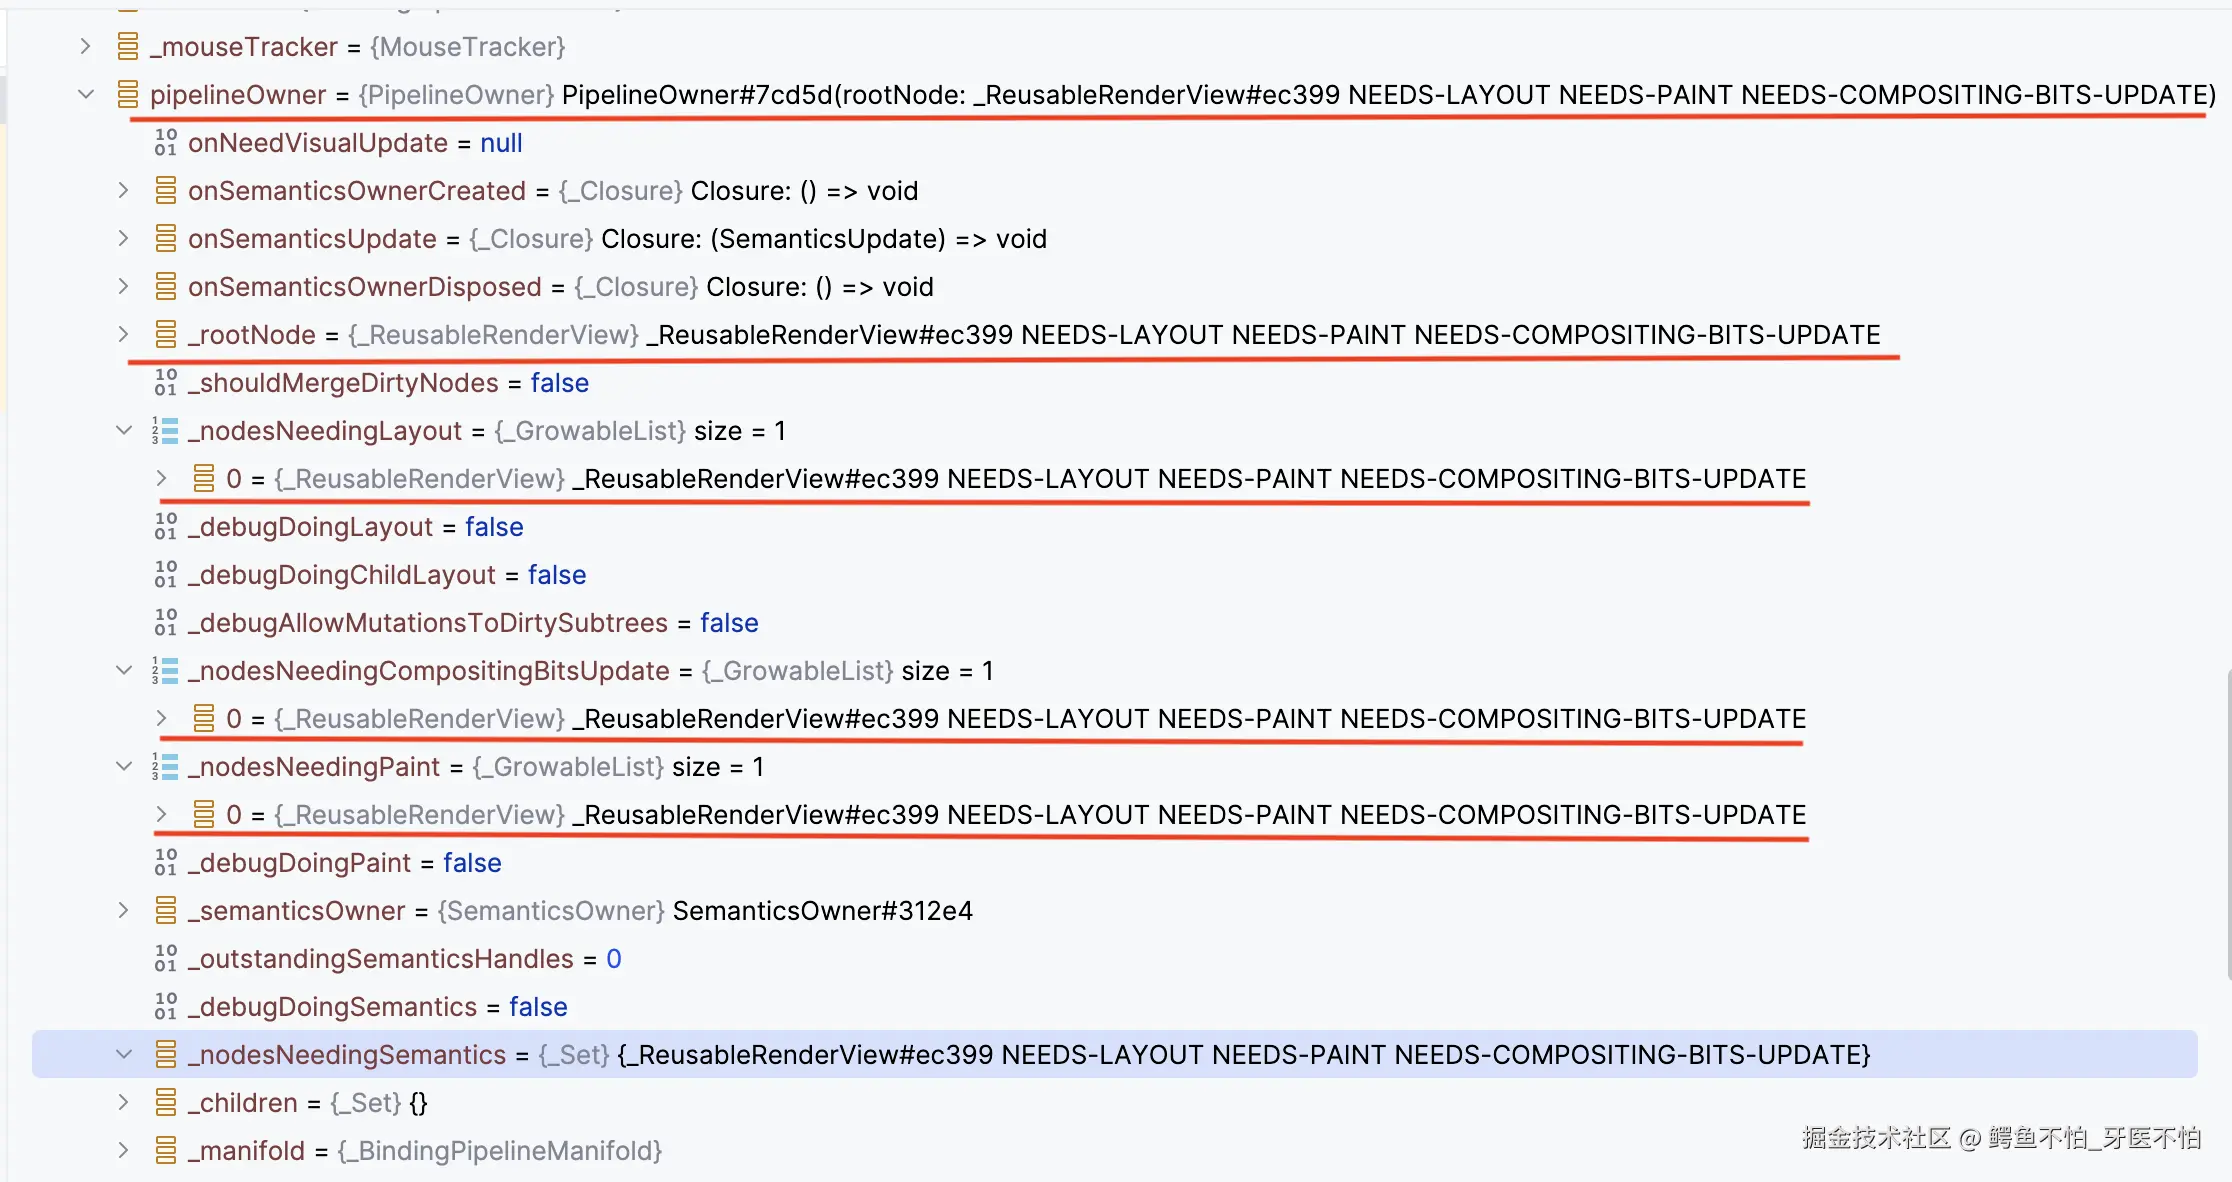This screenshot has width=2232, height=1182.
Task: Click the list icon beside _nodesNeedingCompositingBitsUpdate
Action: pos(166,671)
